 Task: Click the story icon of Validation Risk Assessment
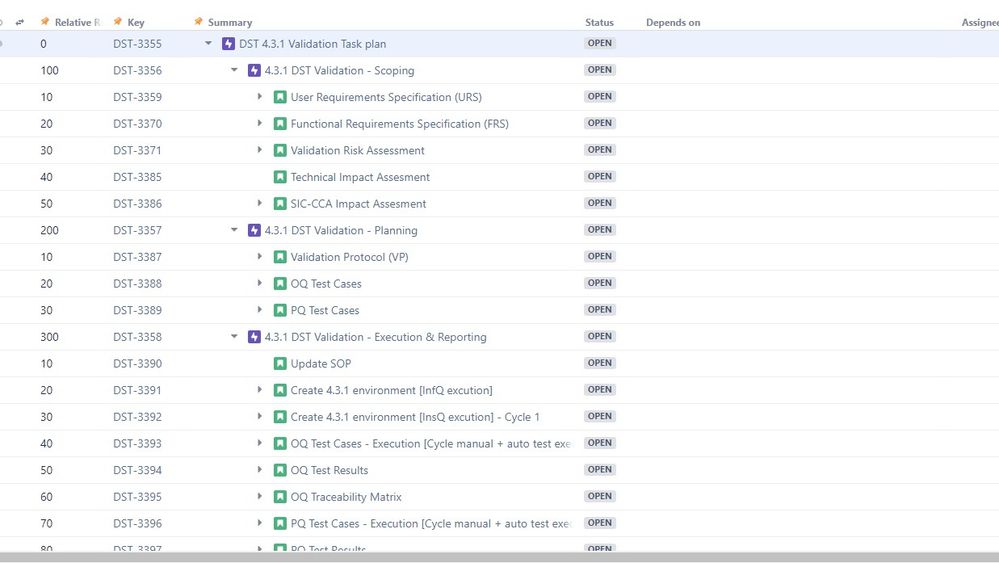(280, 150)
